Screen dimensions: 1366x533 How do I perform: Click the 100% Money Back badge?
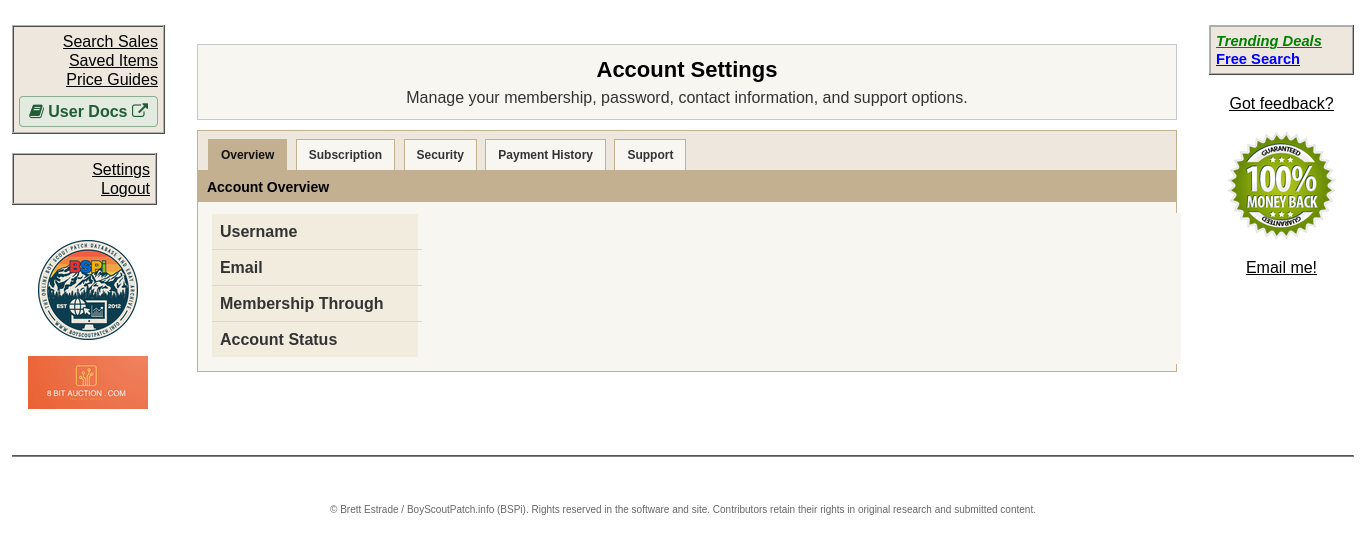(1281, 185)
